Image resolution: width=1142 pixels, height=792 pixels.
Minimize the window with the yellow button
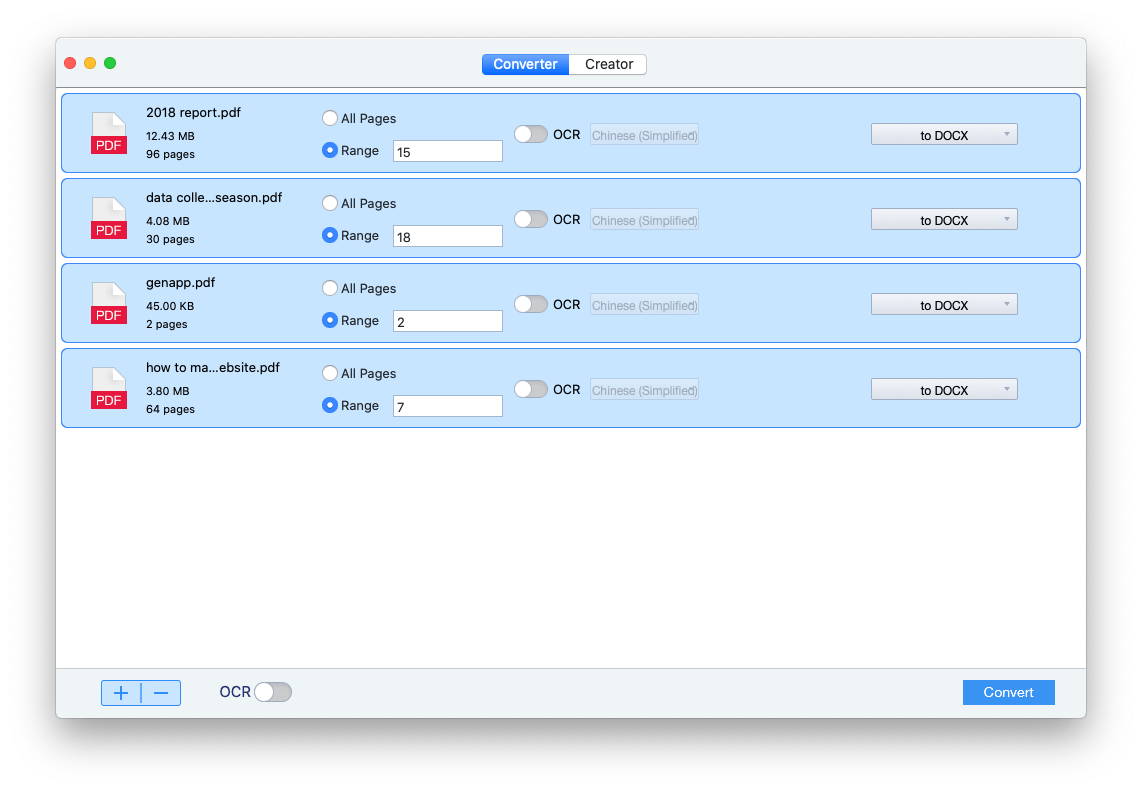click(90, 63)
